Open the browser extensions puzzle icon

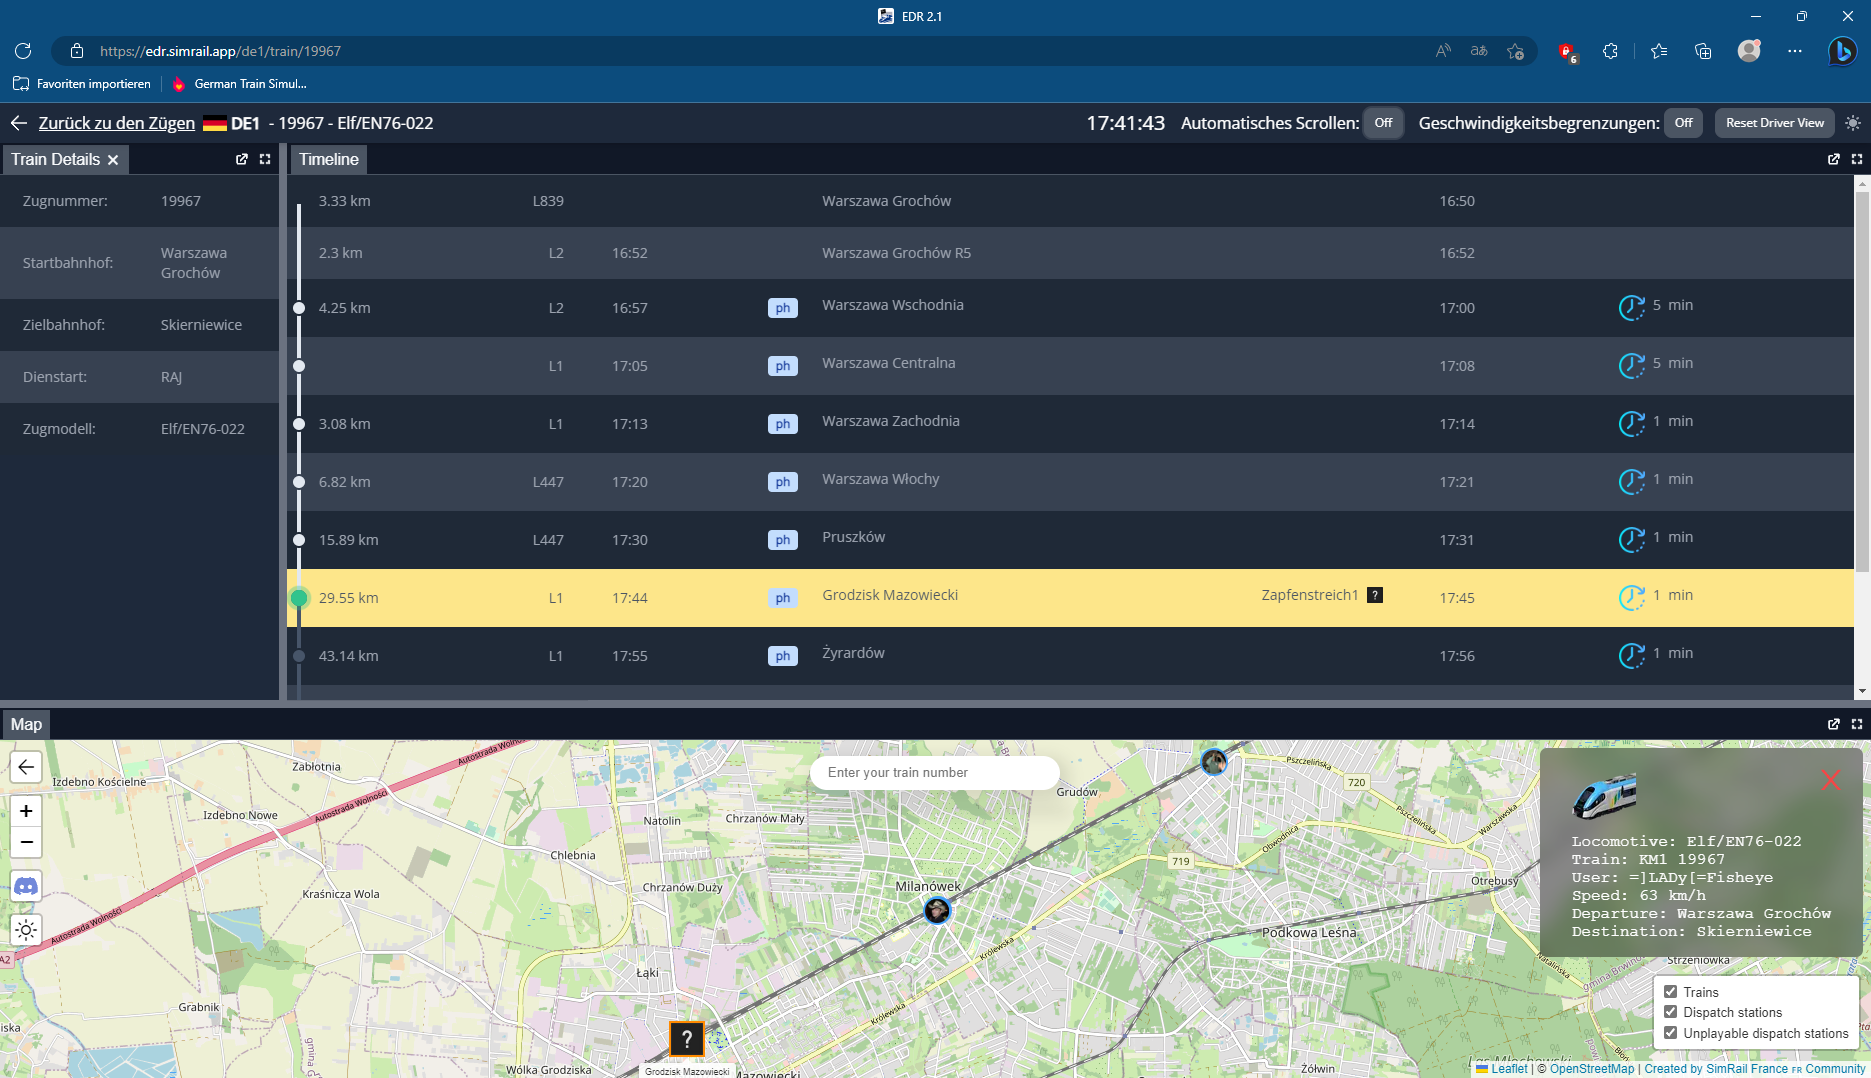pyautogui.click(x=1610, y=51)
